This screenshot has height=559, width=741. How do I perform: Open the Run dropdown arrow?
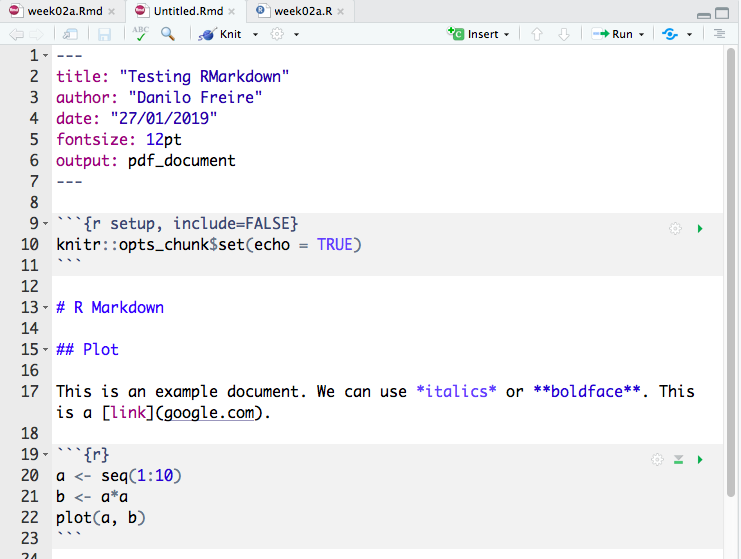pos(641,34)
